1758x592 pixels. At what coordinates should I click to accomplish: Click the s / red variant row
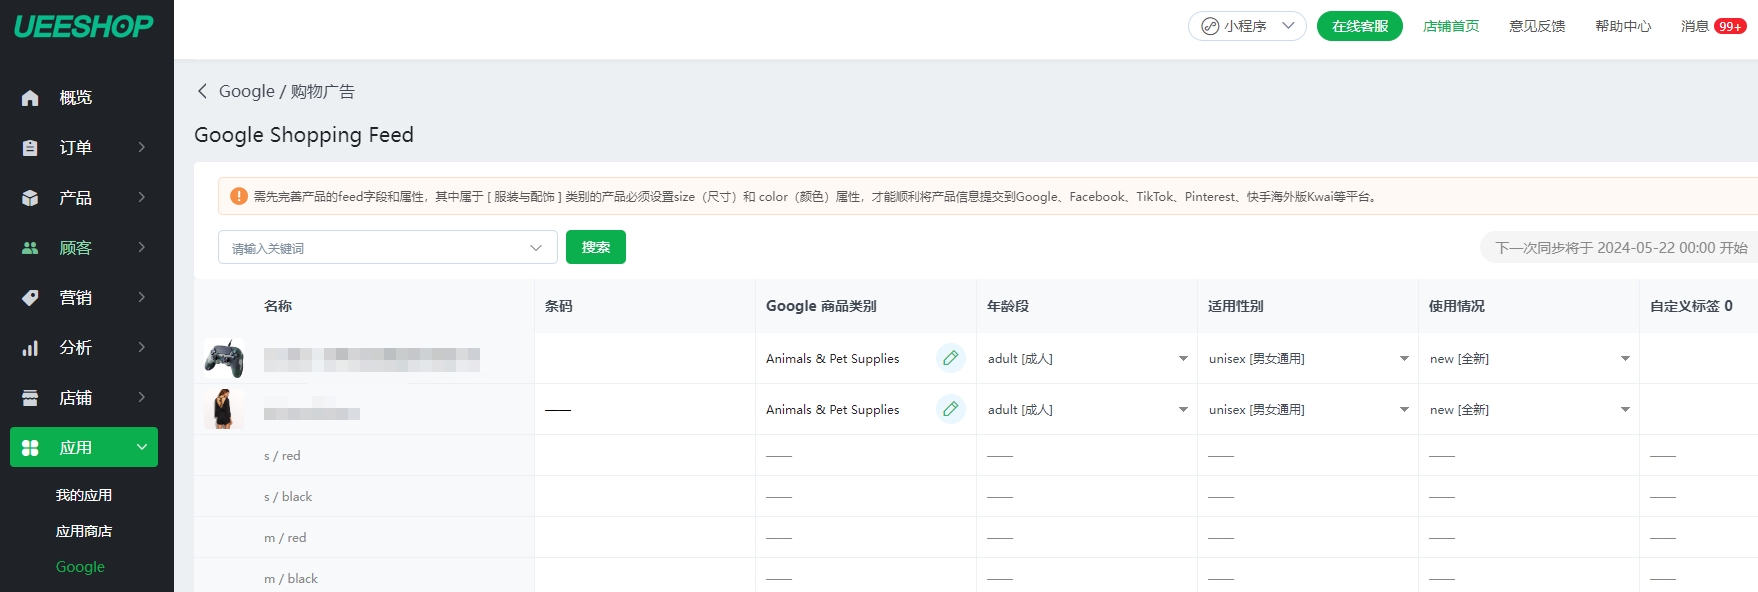[976, 455]
